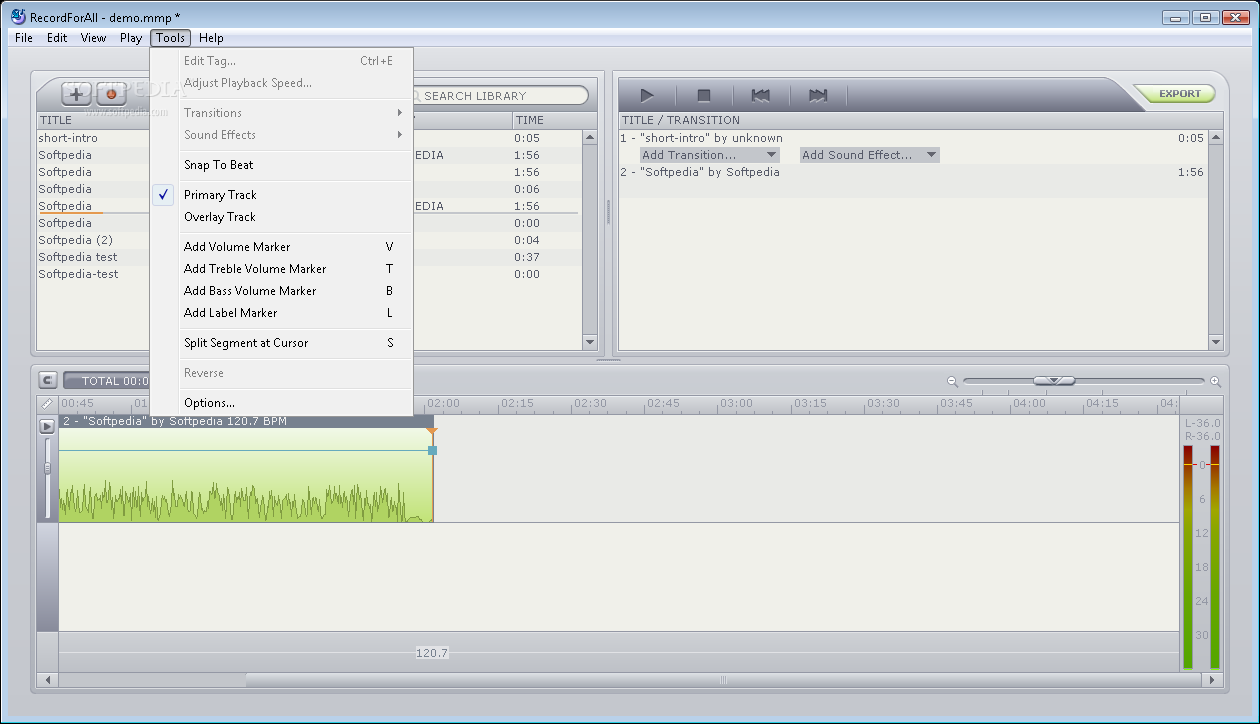Screen dimensions: 1260x724
Task: Click the timeline horizontal scrollbar thumb
Action: point(723,680)
